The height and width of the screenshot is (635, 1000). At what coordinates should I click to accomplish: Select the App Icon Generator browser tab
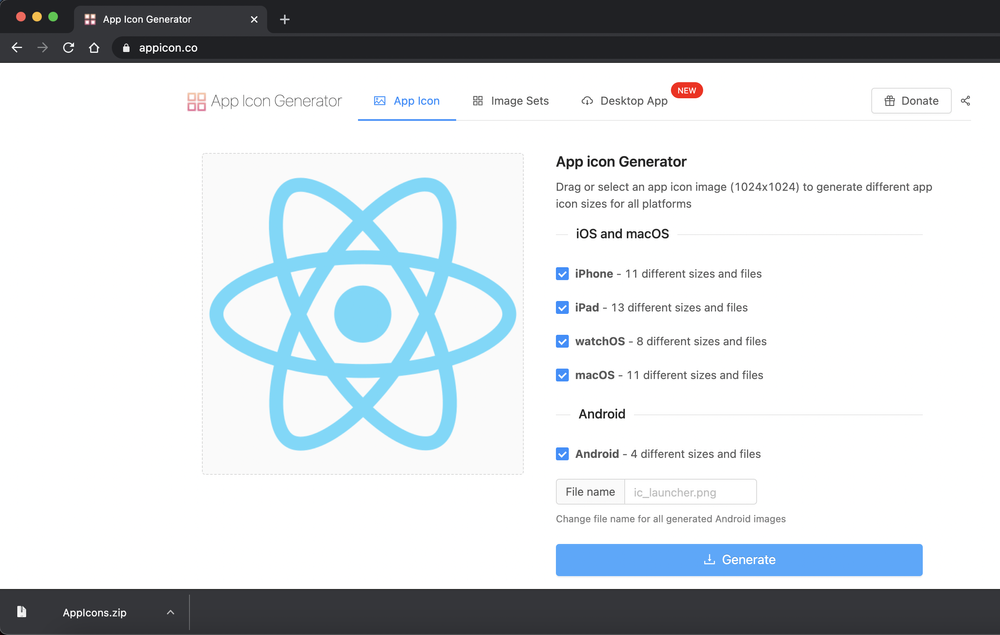[170, 19]
